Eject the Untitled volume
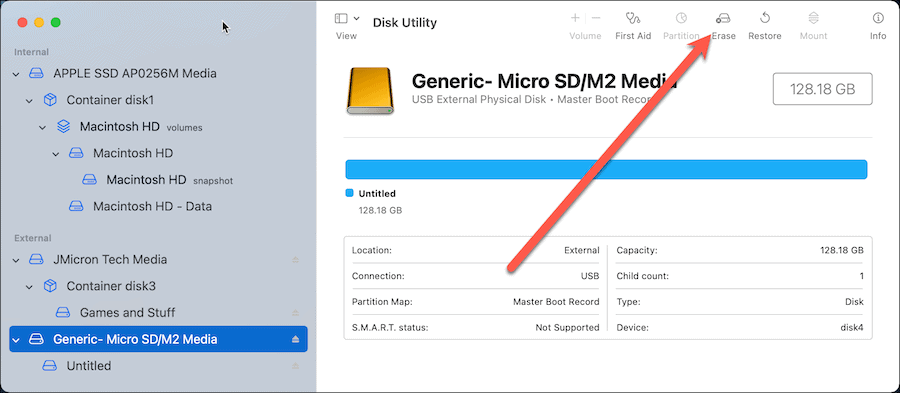 [296, 366]
